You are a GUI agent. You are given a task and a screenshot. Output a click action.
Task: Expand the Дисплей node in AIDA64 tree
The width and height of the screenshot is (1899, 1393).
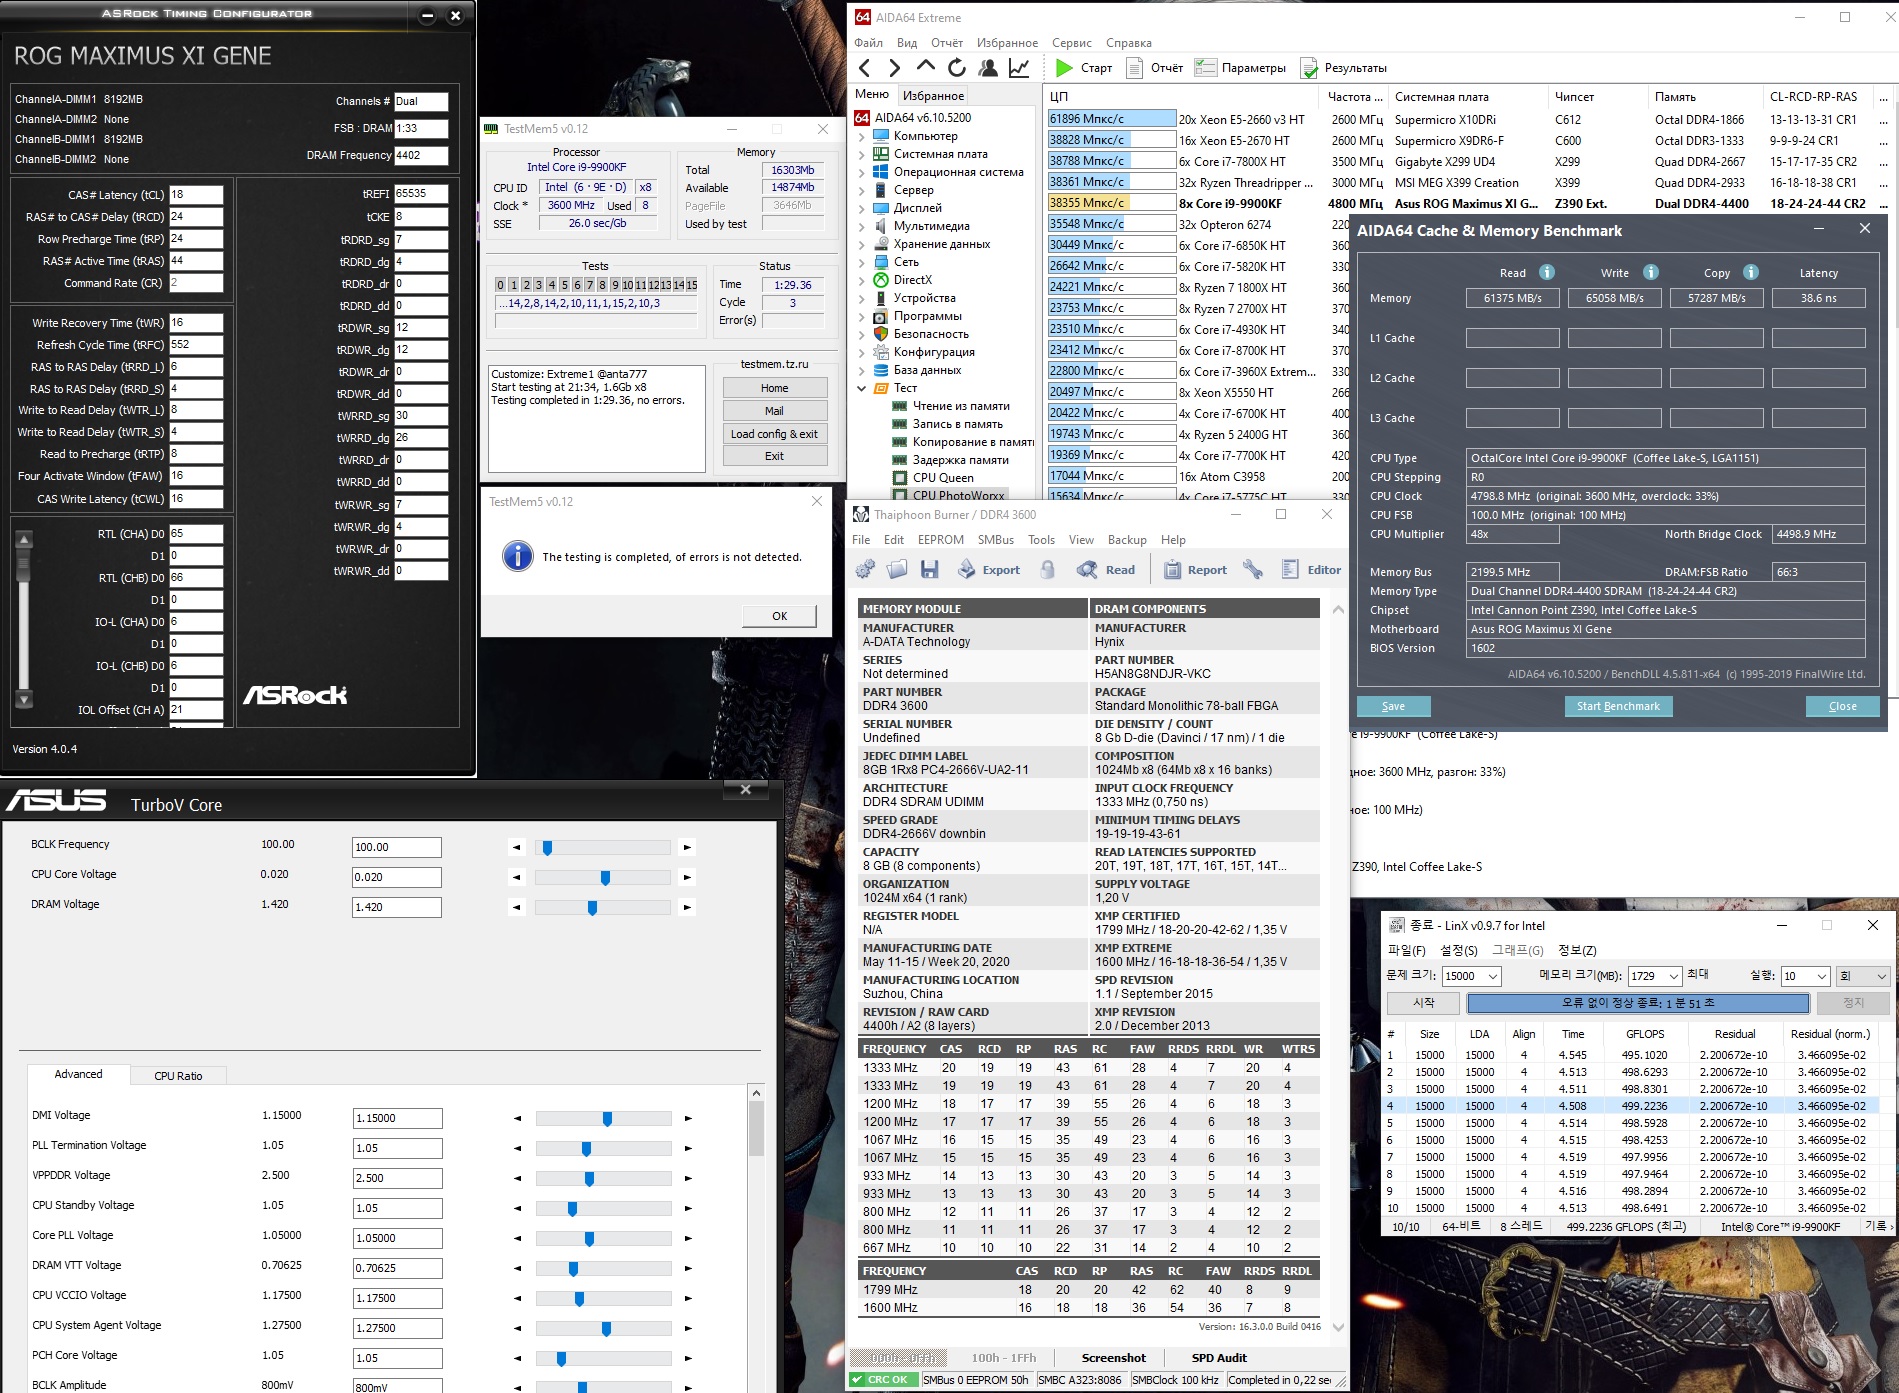point(862,208)
